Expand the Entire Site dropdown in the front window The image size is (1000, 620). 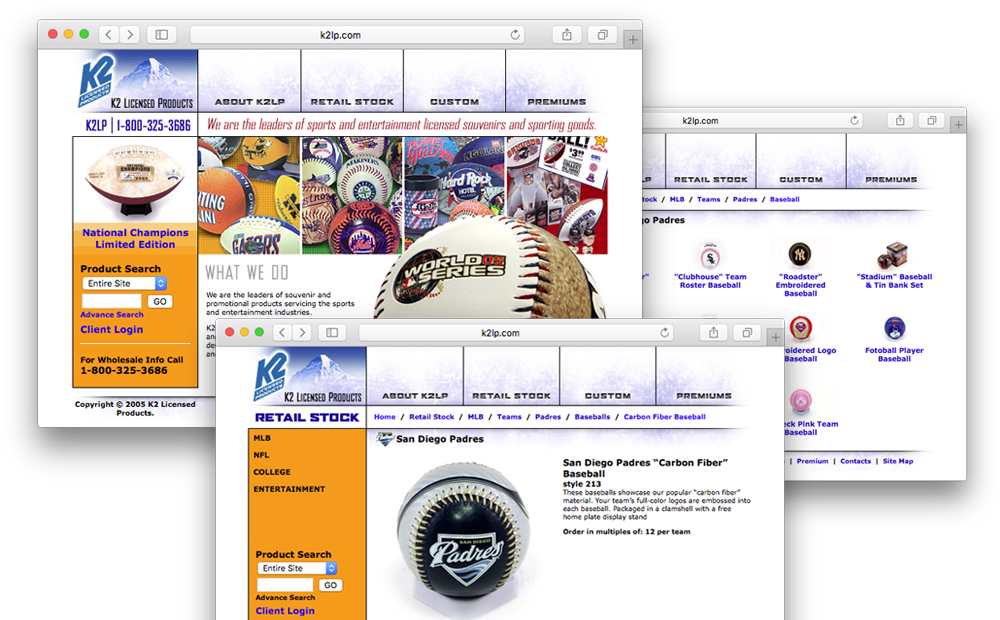coord(297,568)
